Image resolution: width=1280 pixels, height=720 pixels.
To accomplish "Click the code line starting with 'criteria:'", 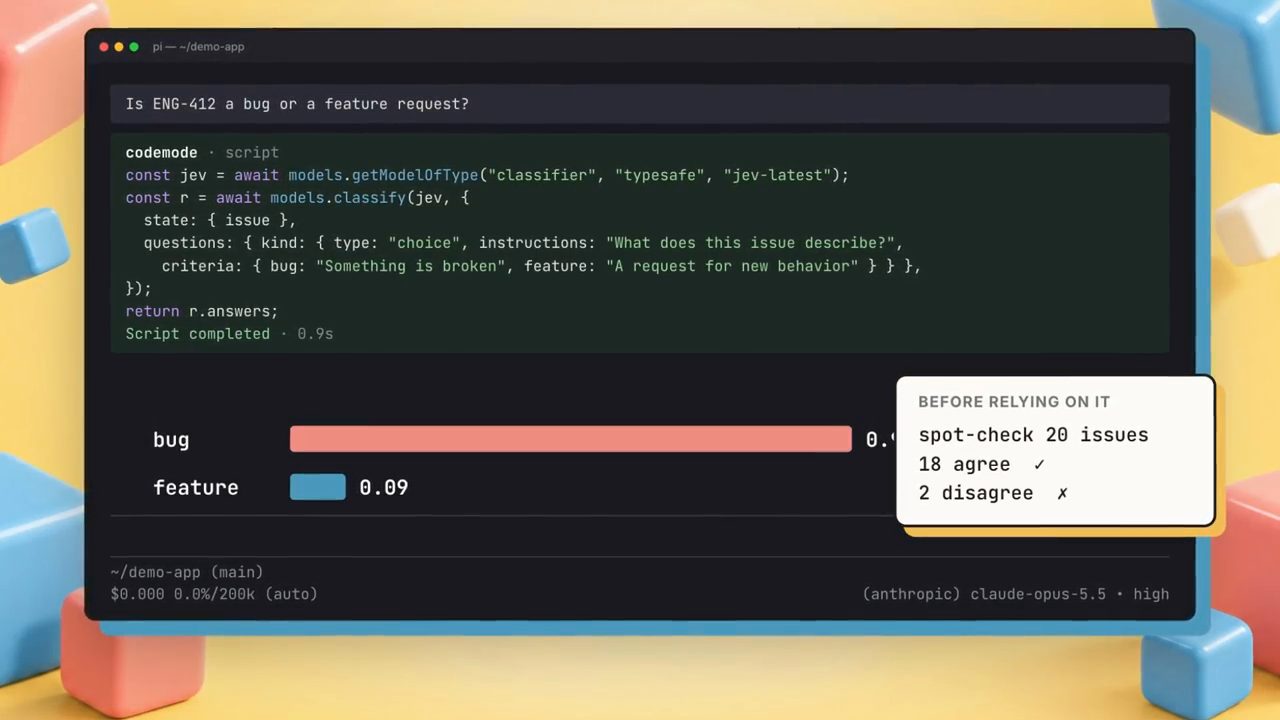I will 541,266.
